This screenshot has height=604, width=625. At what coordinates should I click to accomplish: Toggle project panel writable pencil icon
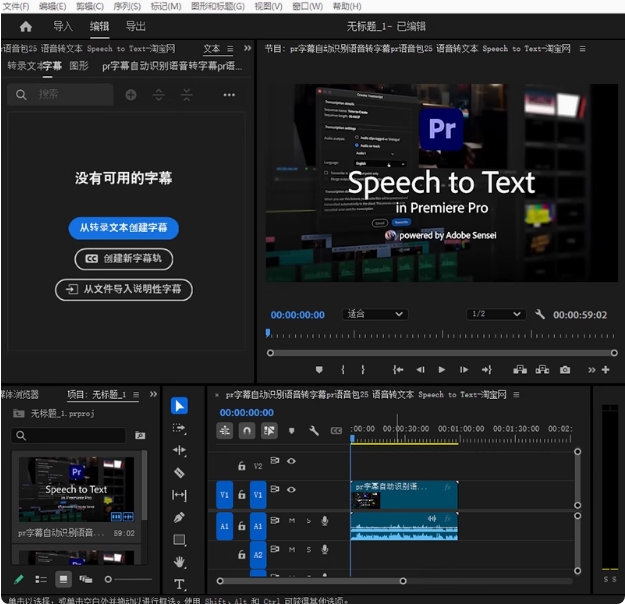click(18, 579)
